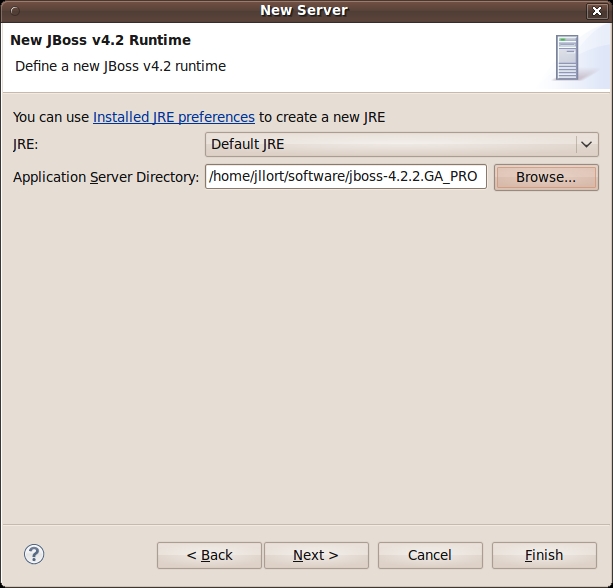Click the "Application Server Directory:" label
Viewport: 613px width, 588px height.
[106, 177]
